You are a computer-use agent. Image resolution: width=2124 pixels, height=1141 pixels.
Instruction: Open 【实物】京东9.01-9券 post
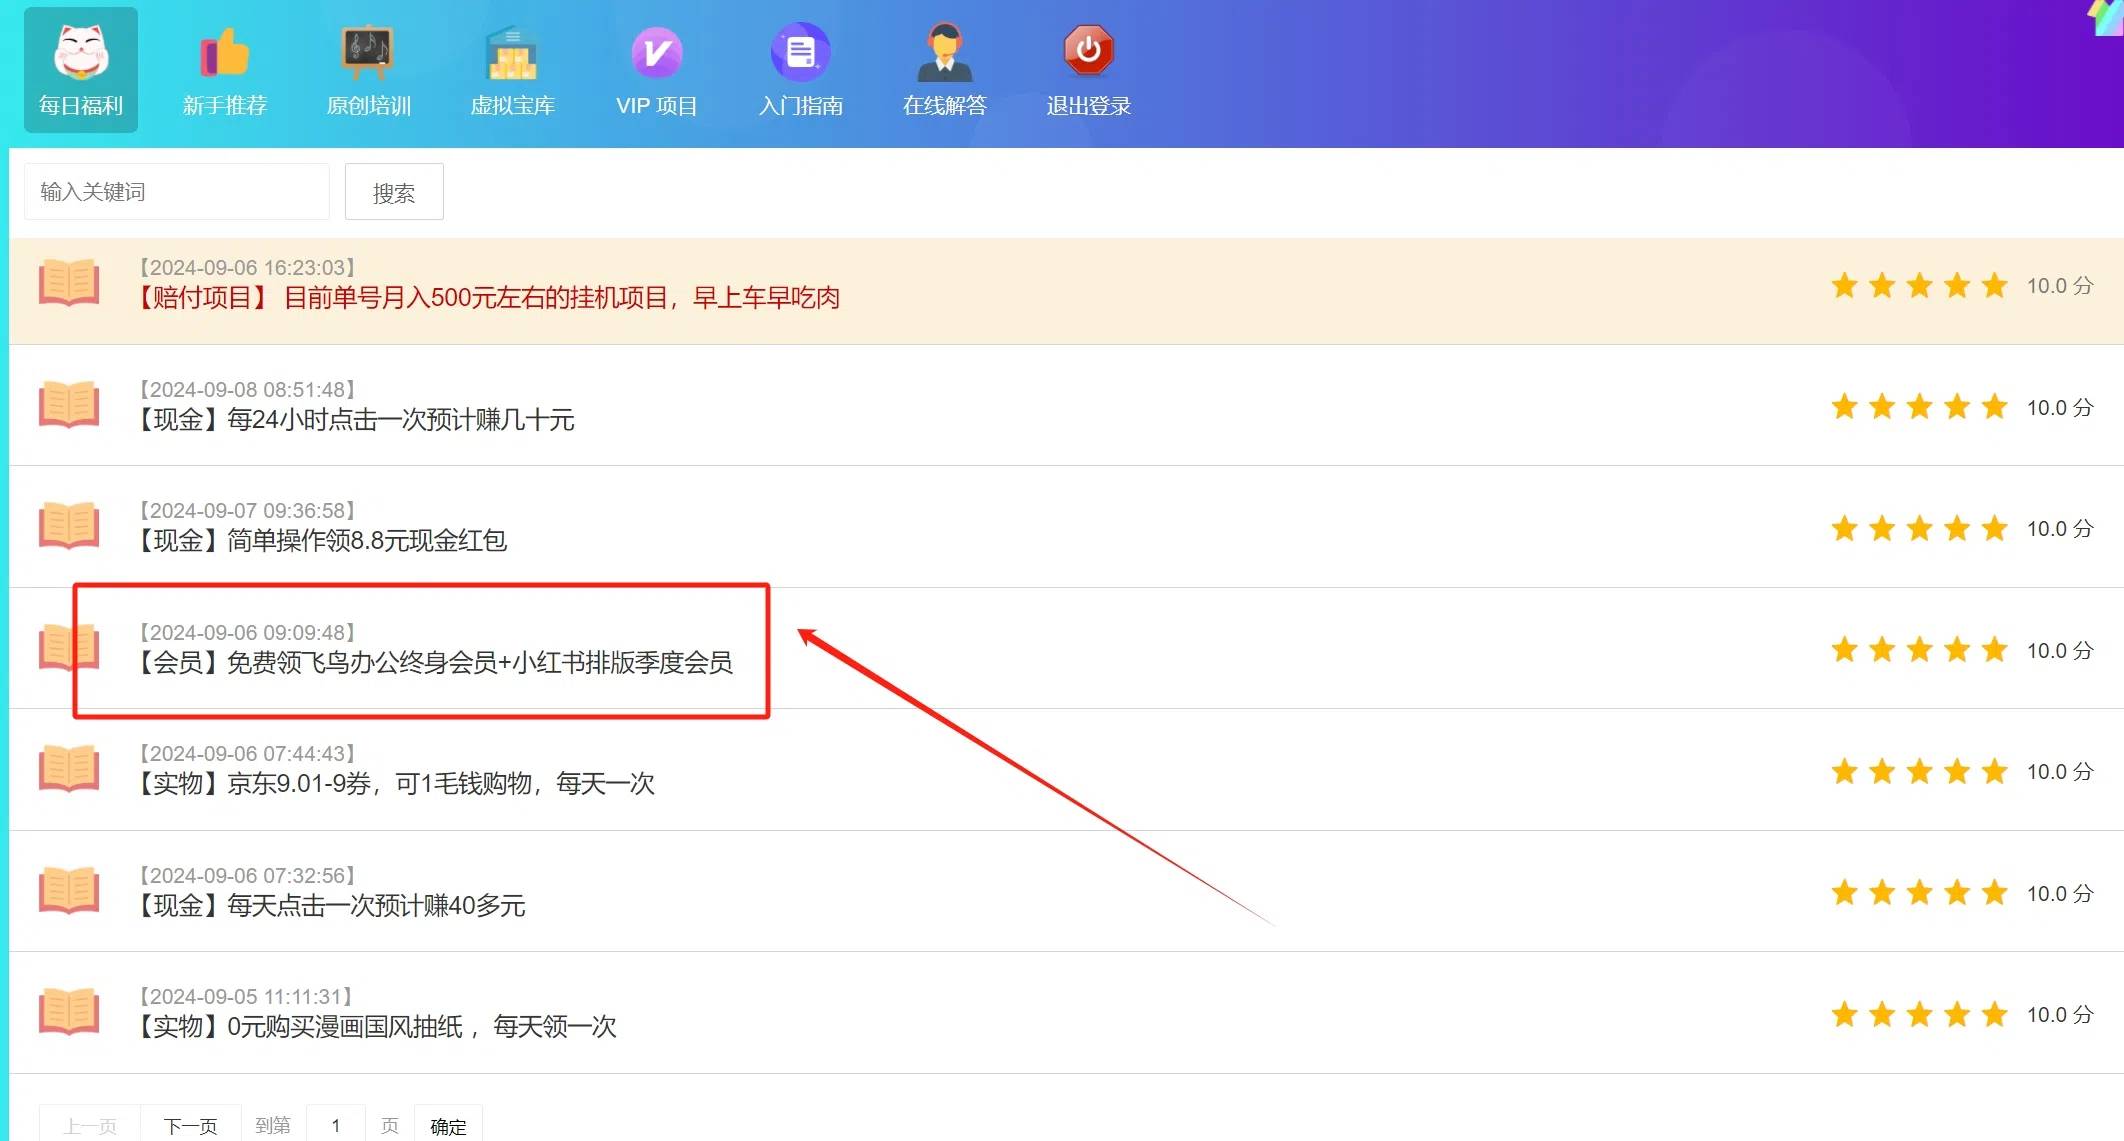[396, 784]
